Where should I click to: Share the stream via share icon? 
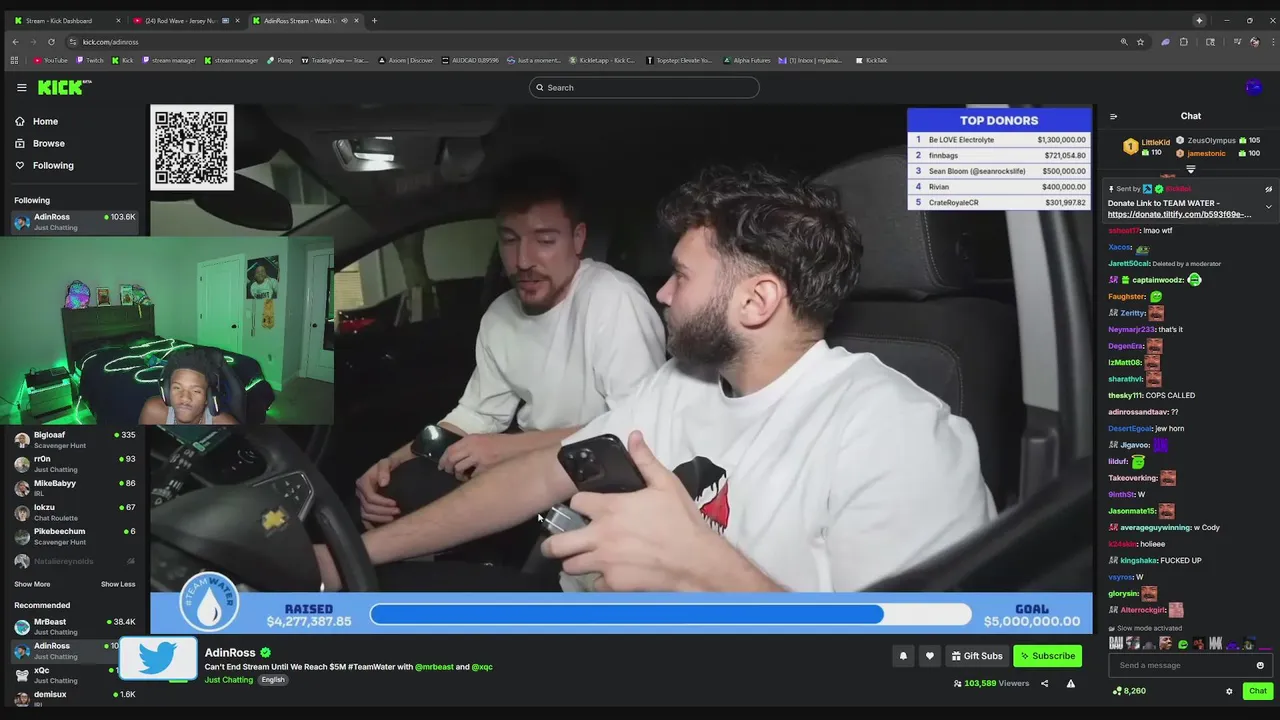pos(1044,684)
